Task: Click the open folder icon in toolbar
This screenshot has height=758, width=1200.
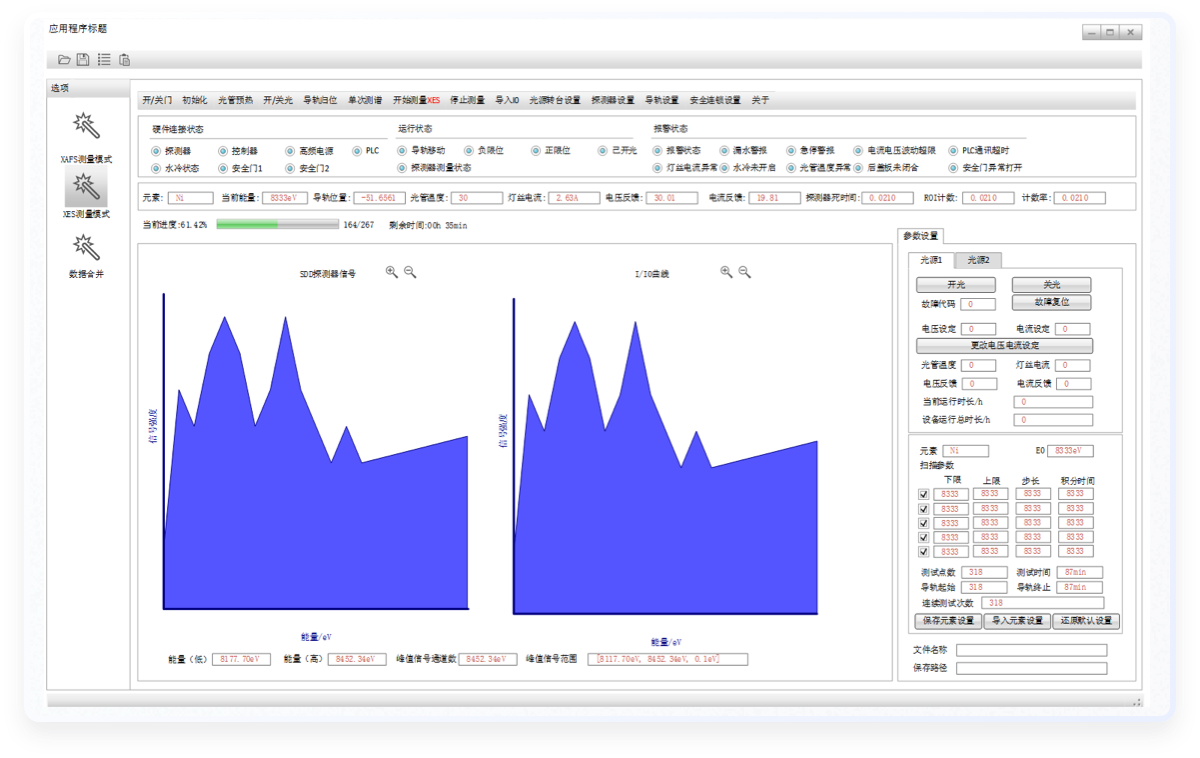Action: pyautogui.click(x=65, y=60)
